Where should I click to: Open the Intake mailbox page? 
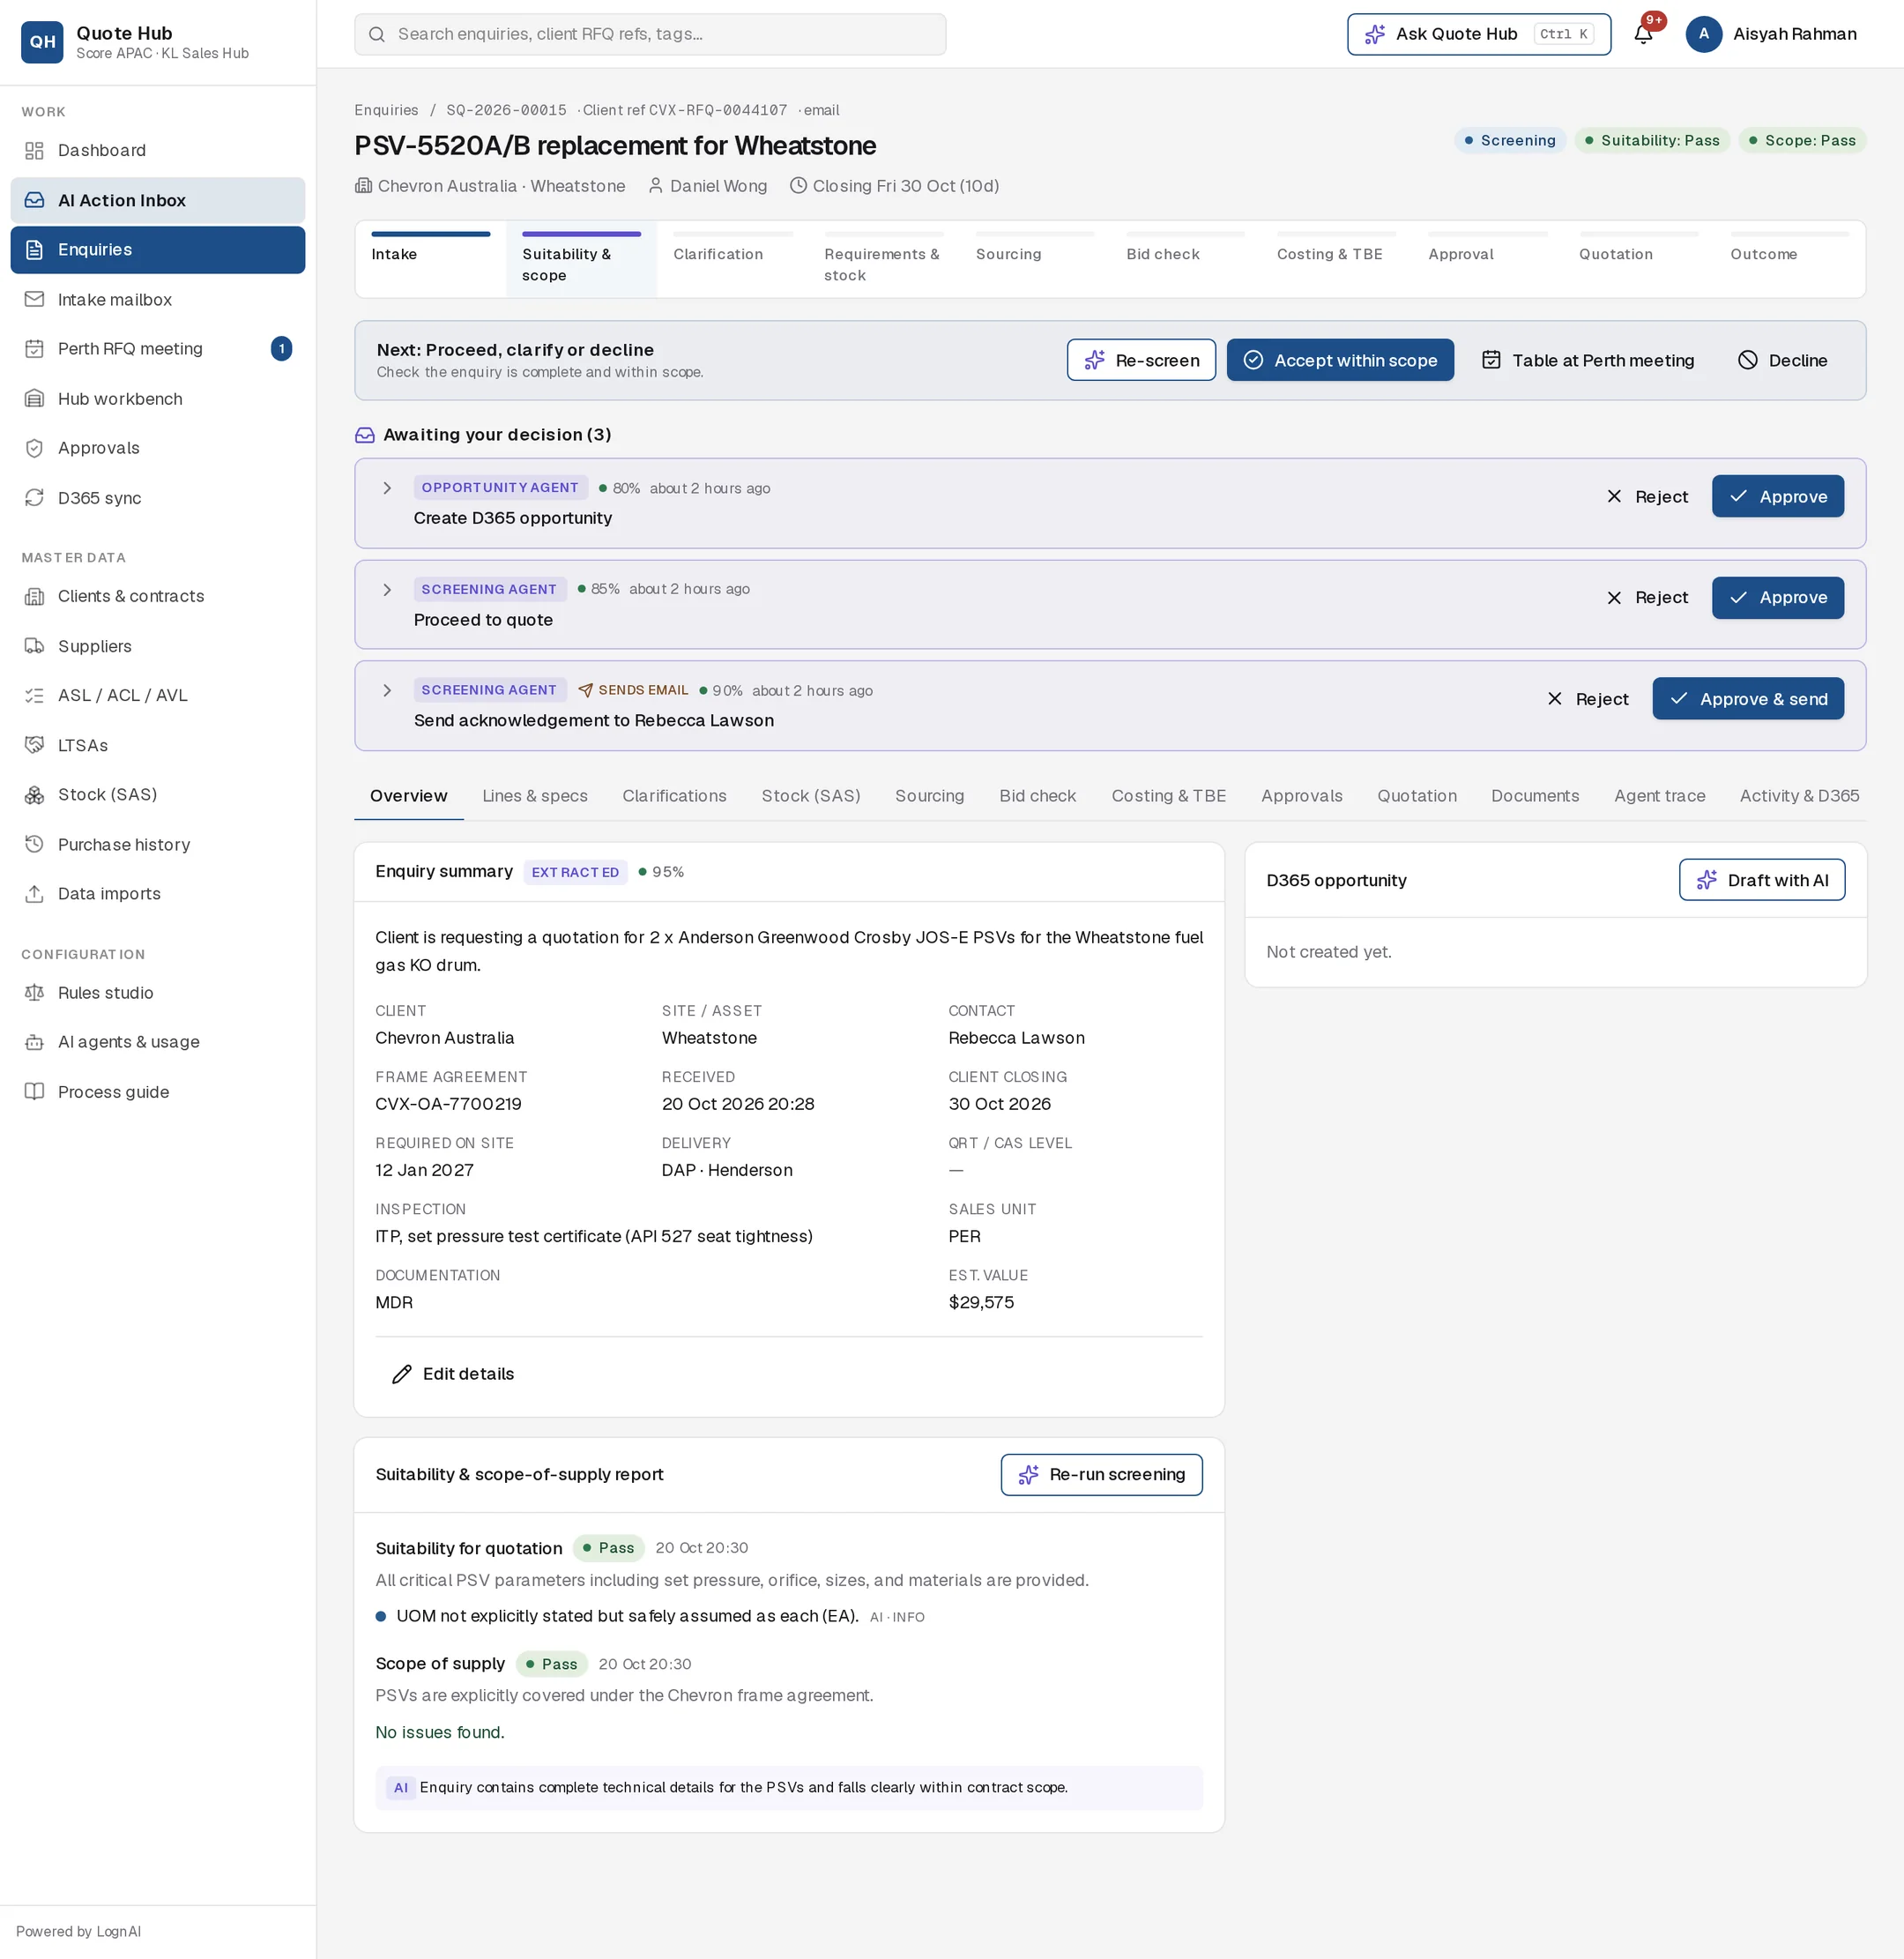point(158,299)
